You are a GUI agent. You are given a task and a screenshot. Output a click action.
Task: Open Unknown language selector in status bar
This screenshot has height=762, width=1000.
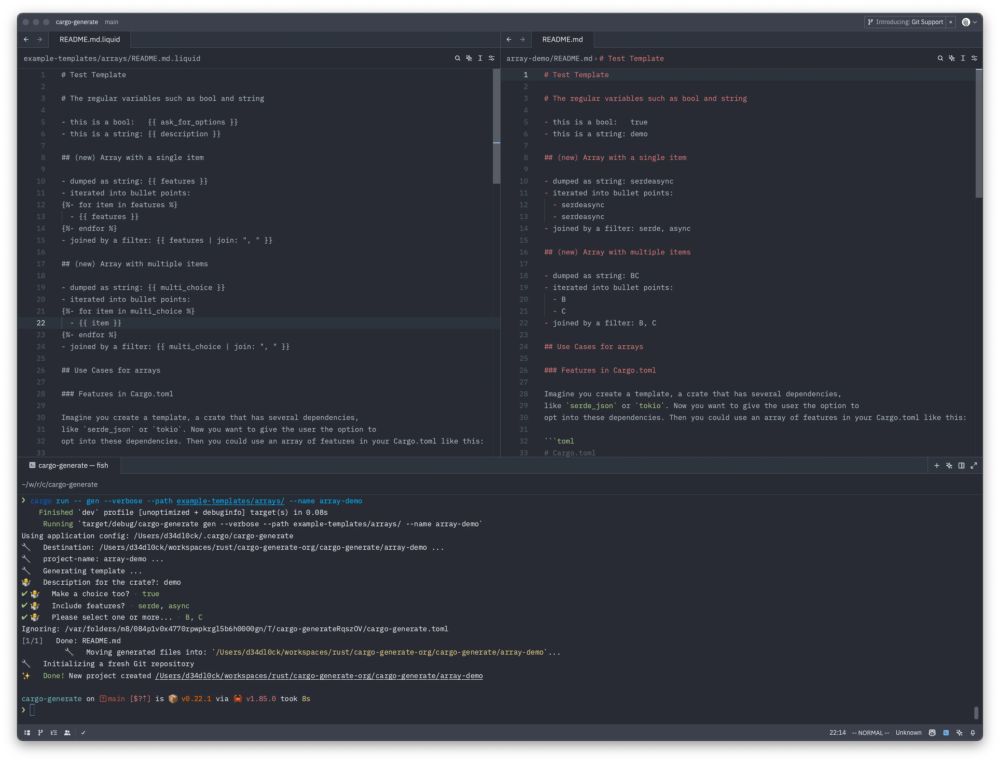[x=908, y=733]
